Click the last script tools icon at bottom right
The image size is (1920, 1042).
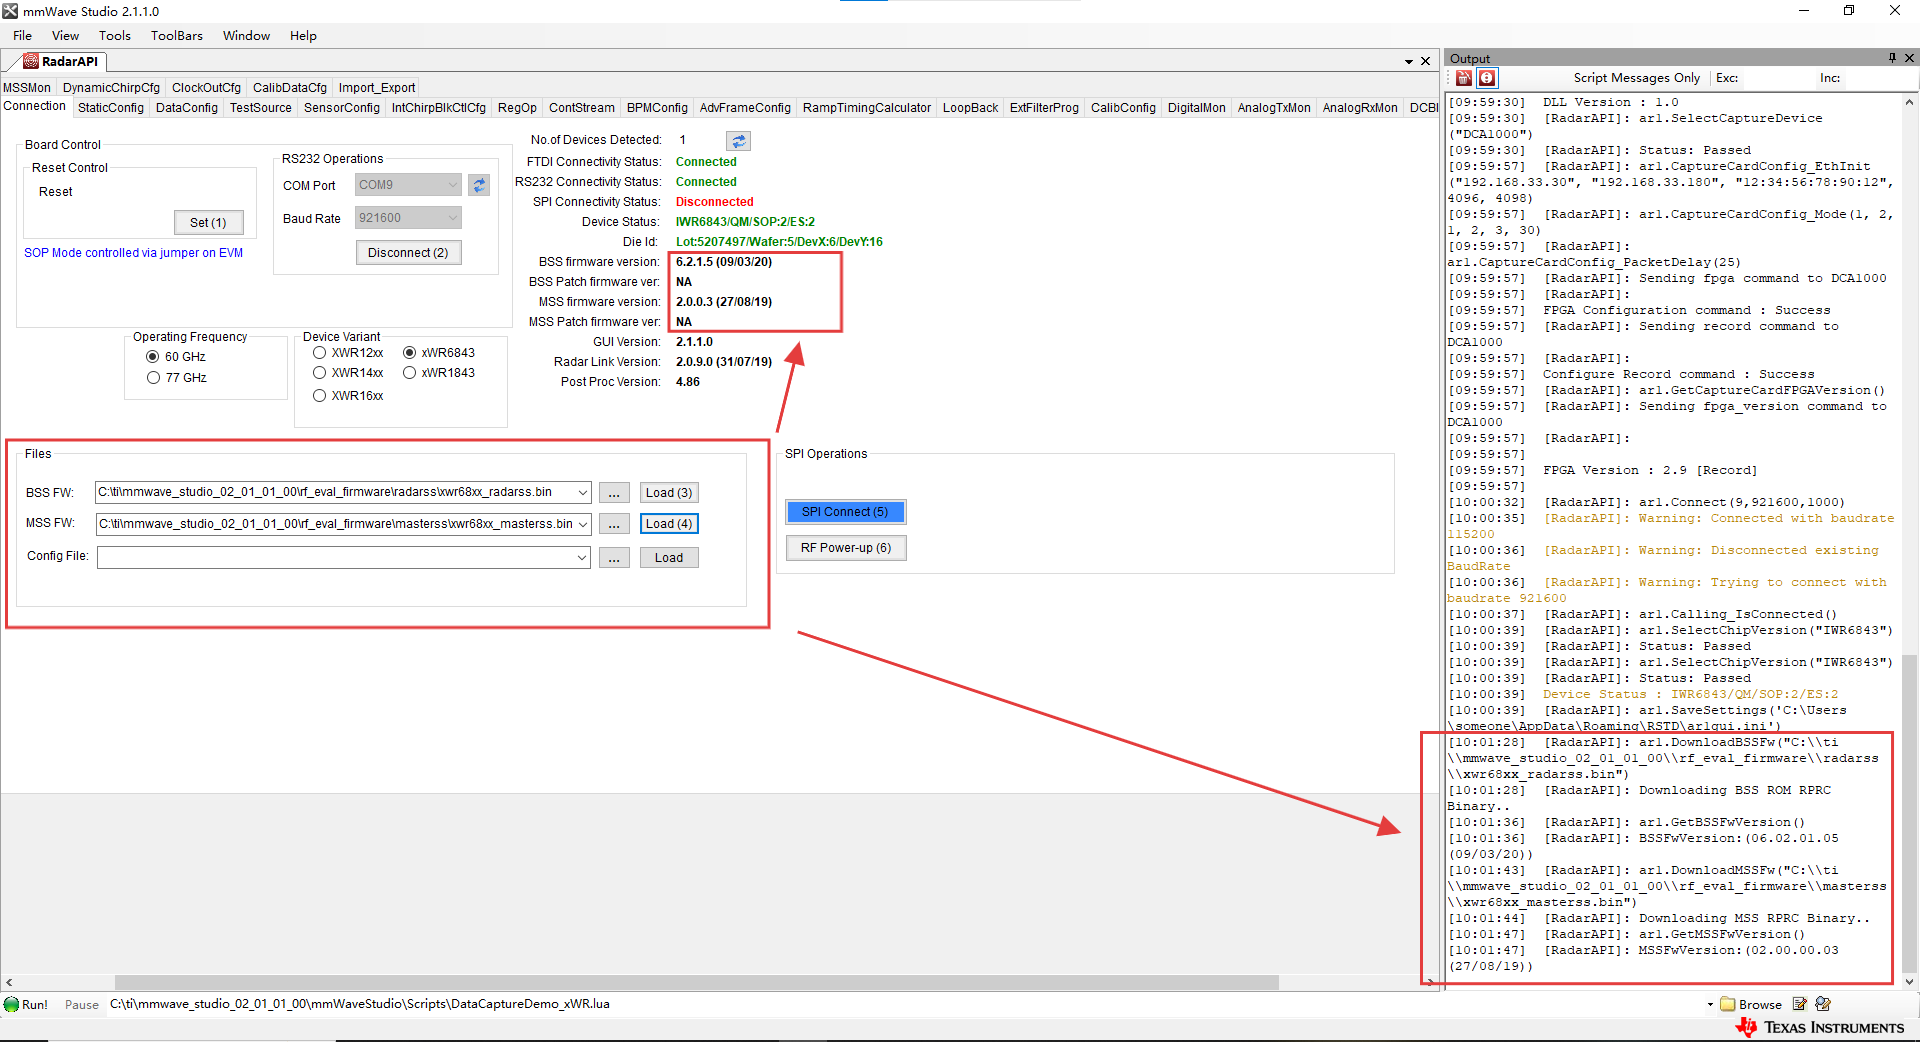click(1823, 1004)
